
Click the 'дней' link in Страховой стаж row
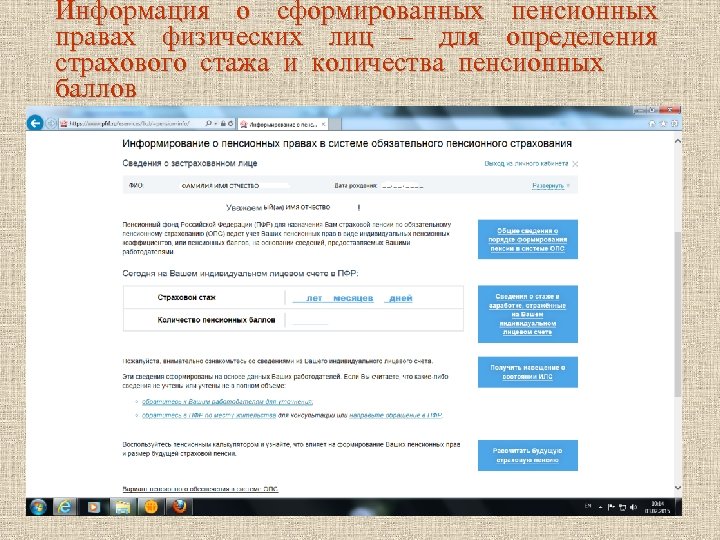pyautogui.click(x=398, y=298)
